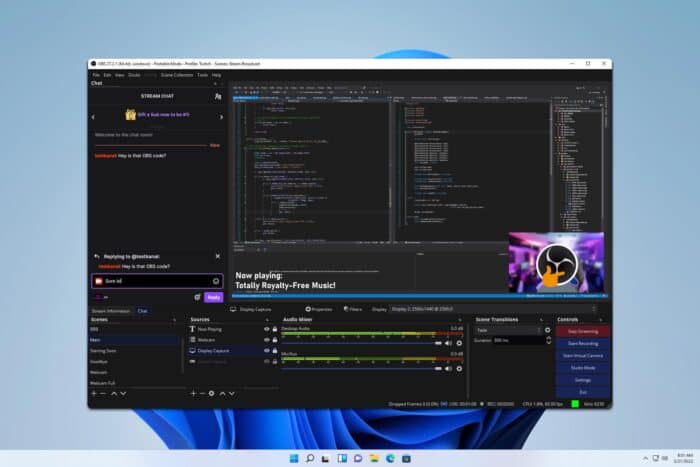The width and height of the screenshot is (700, 467).
Task: Pop out the Scene Transitions dock
Action: point(542,320)
